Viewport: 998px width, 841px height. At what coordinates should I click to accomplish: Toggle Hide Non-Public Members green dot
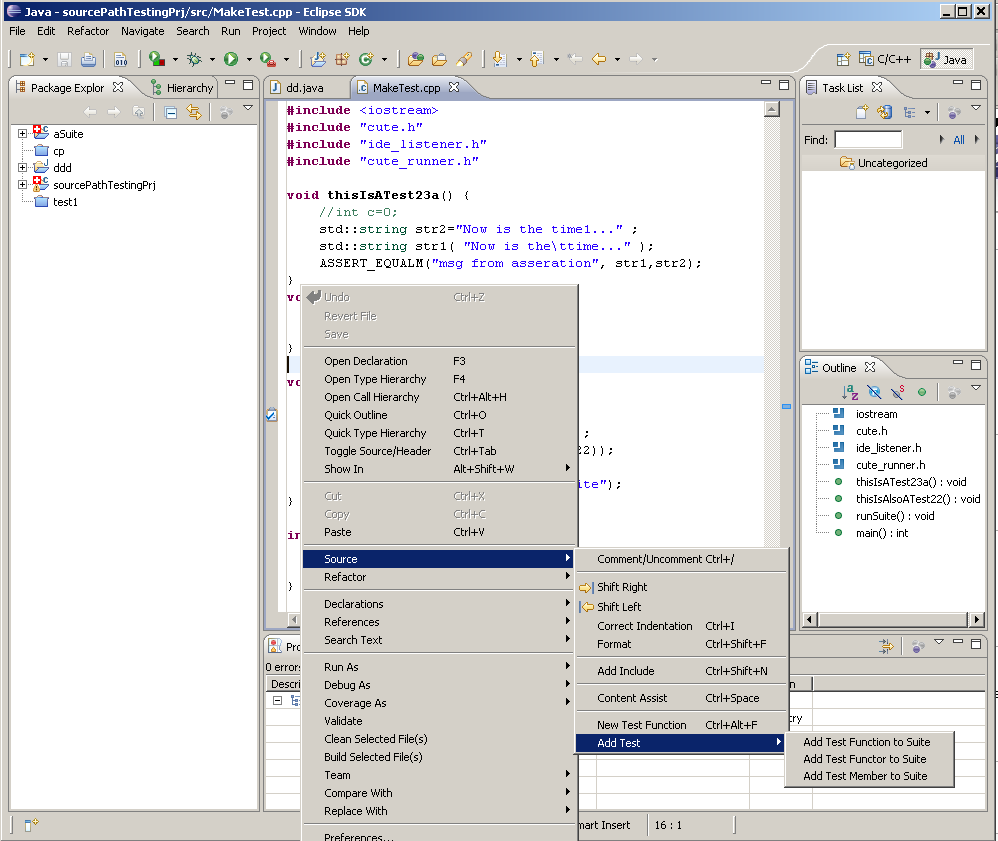[x=922, y=392]
